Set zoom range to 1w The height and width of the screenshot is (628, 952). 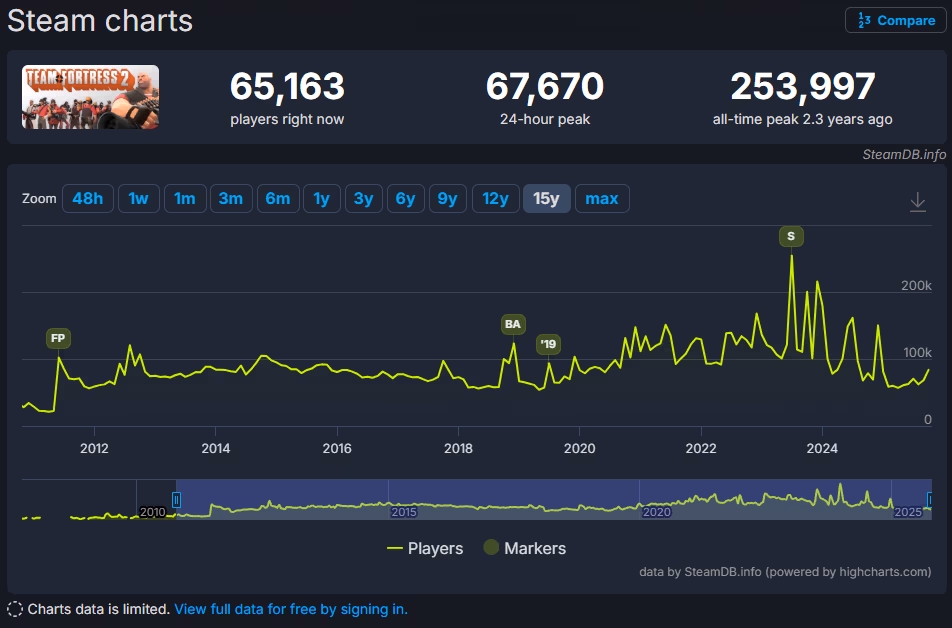[x=138, y=199]
